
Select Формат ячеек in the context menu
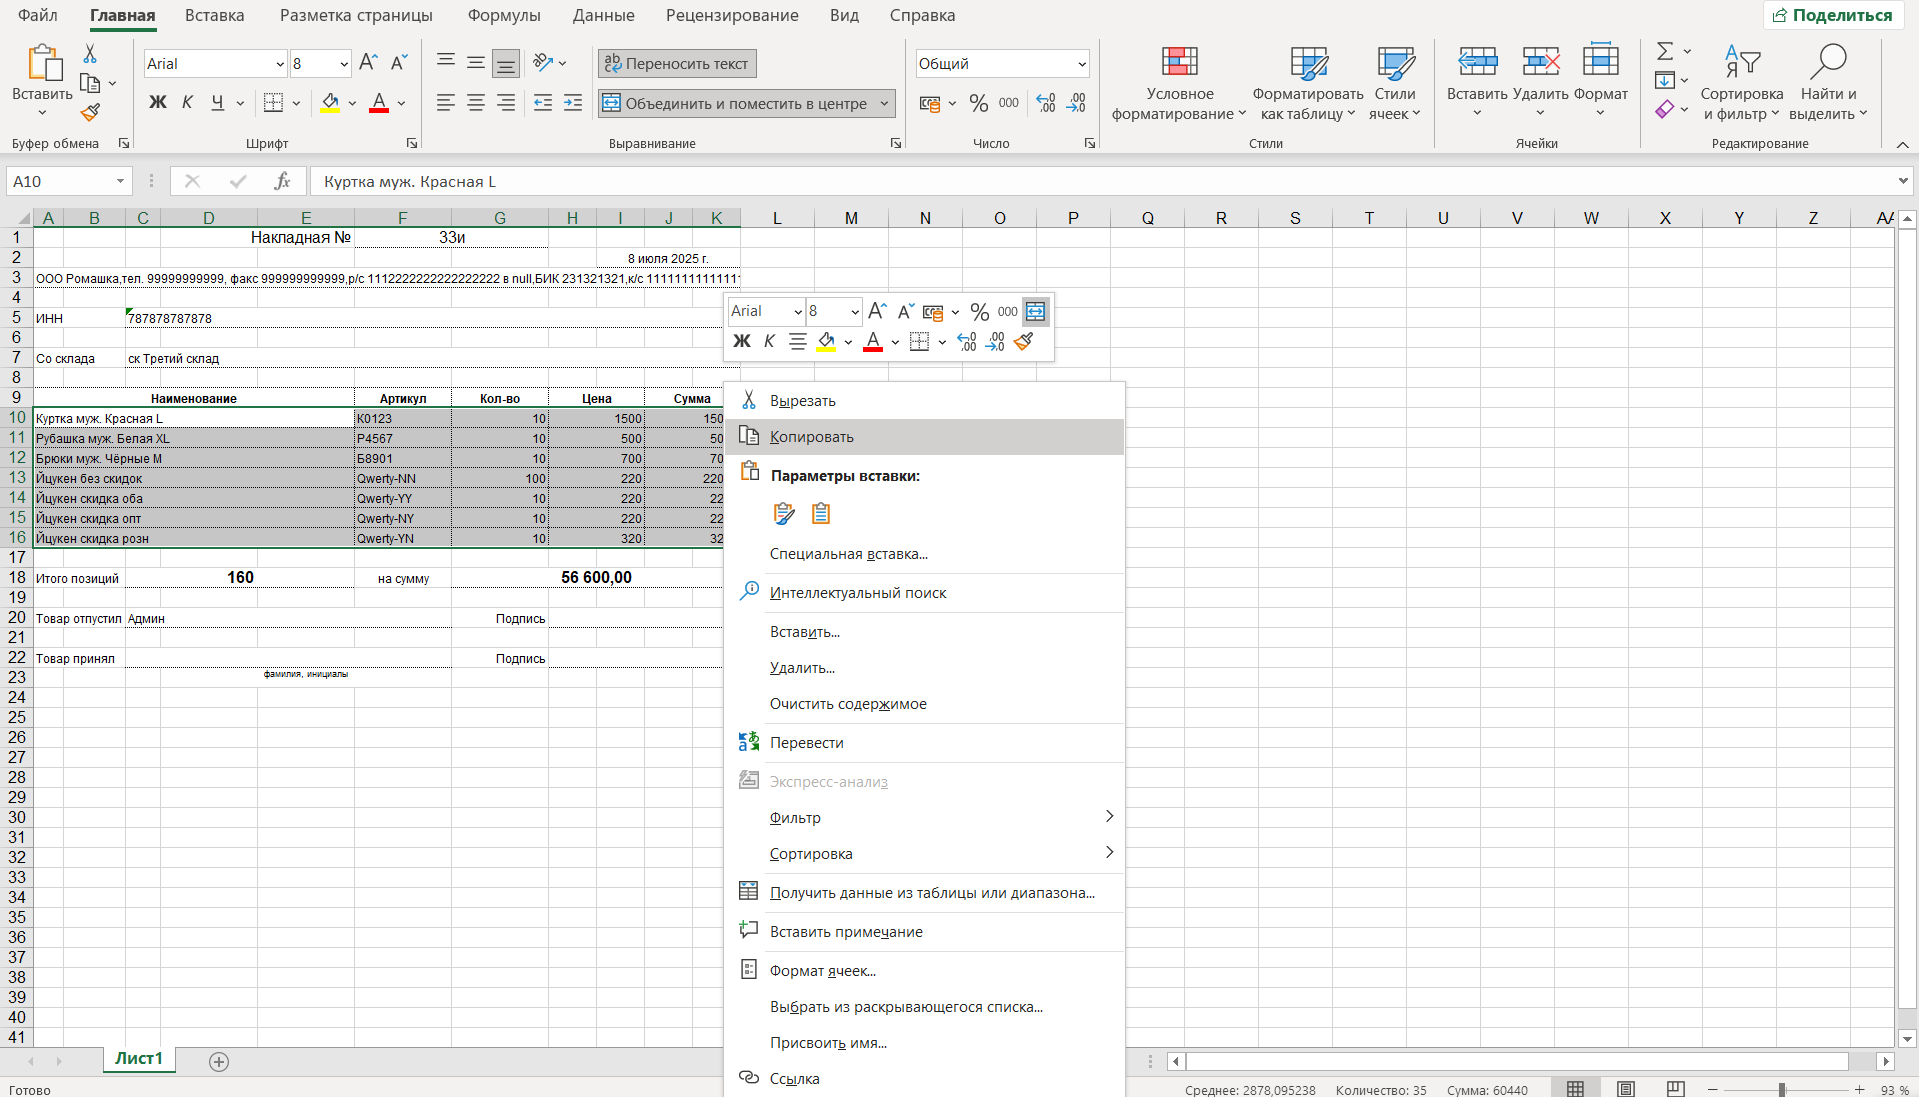point(822,971)
